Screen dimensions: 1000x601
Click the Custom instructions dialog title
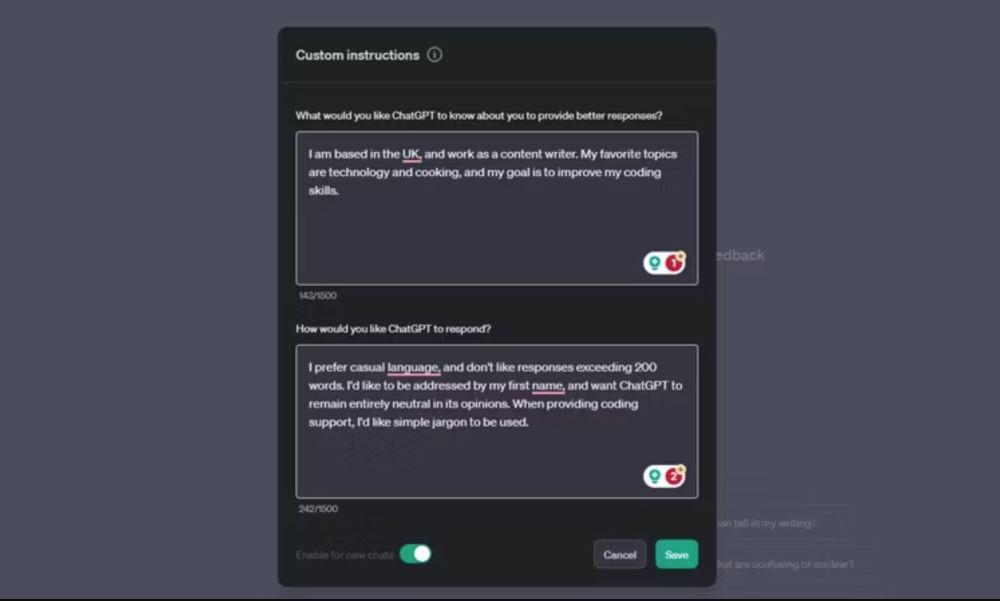pyautogui.click(x=357, y=56)
